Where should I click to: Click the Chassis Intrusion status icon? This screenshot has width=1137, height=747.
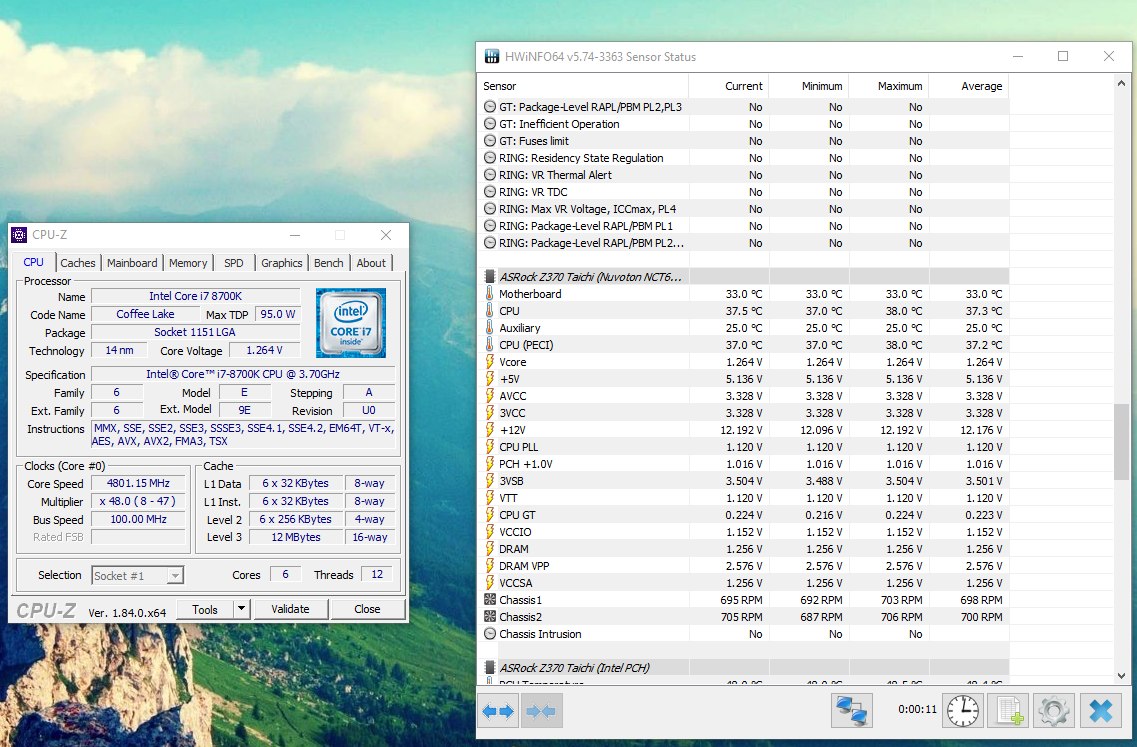(489, 634)
